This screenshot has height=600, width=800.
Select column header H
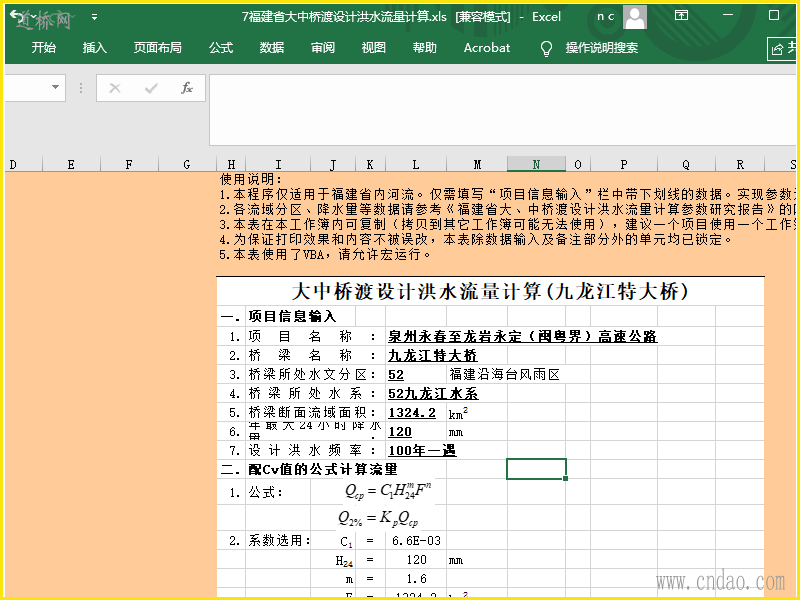231,164
